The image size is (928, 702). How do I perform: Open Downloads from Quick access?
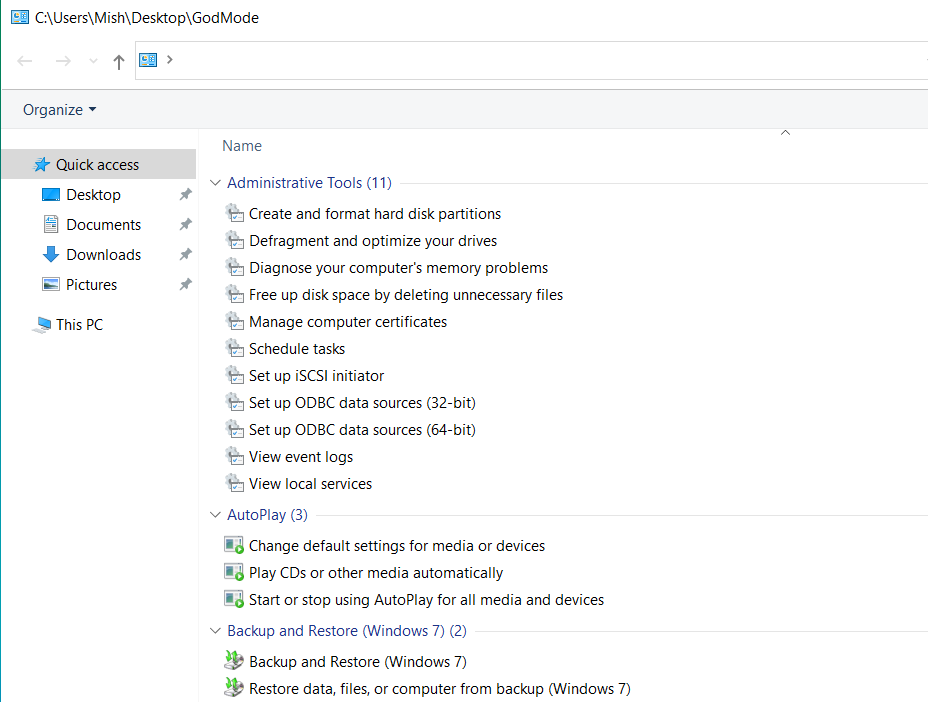(103, 255)
